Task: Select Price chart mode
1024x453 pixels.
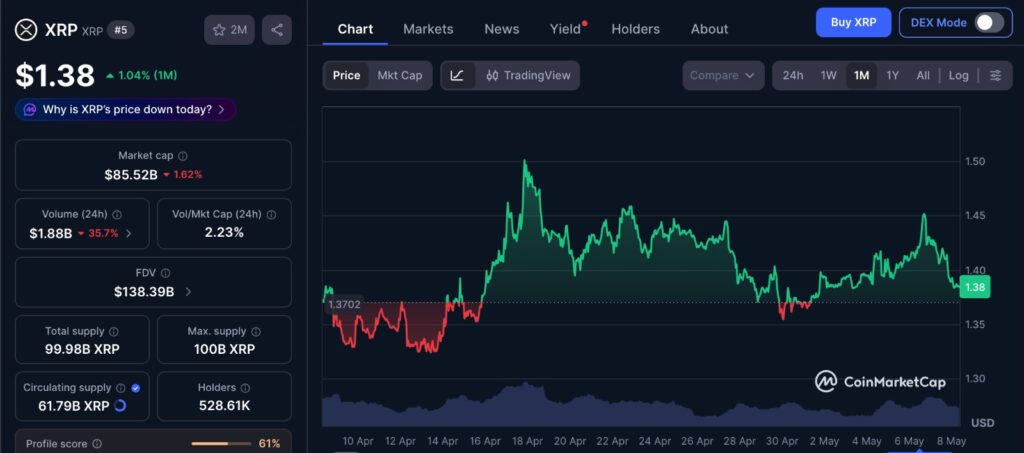Action: coord(346,76)
